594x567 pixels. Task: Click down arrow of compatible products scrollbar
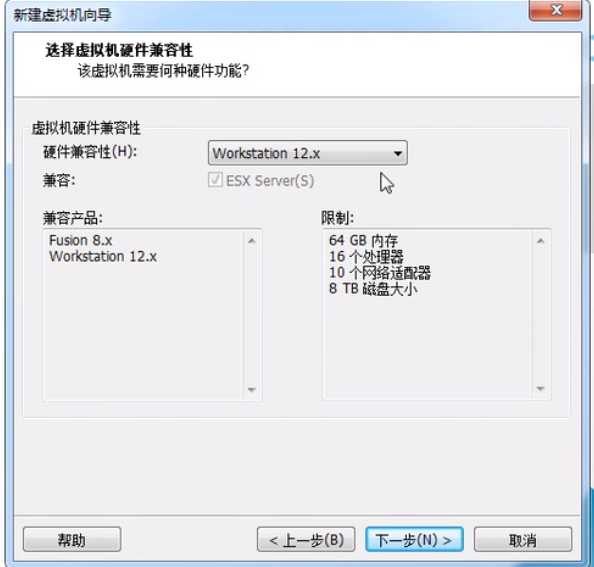[252, 389]
